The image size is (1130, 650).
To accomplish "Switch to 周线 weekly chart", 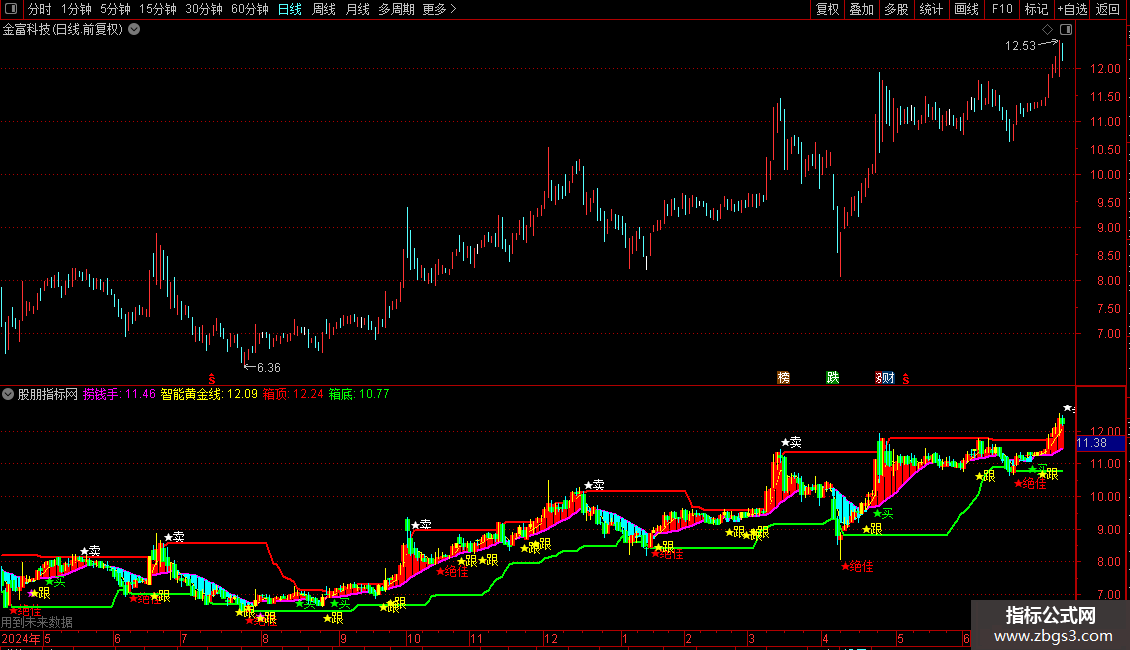I will pos(324,9).
